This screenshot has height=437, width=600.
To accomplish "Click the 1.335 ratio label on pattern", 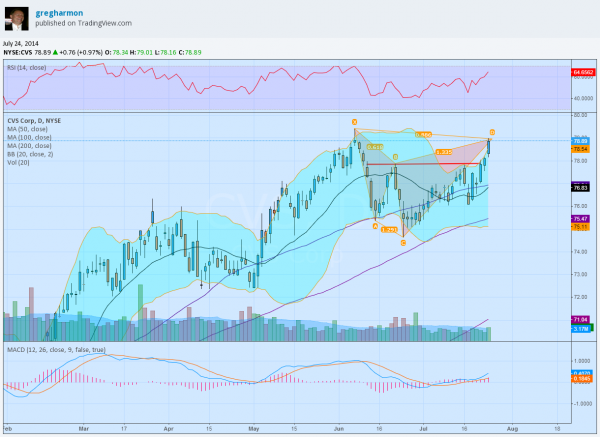I will click(x=444, y=152).
